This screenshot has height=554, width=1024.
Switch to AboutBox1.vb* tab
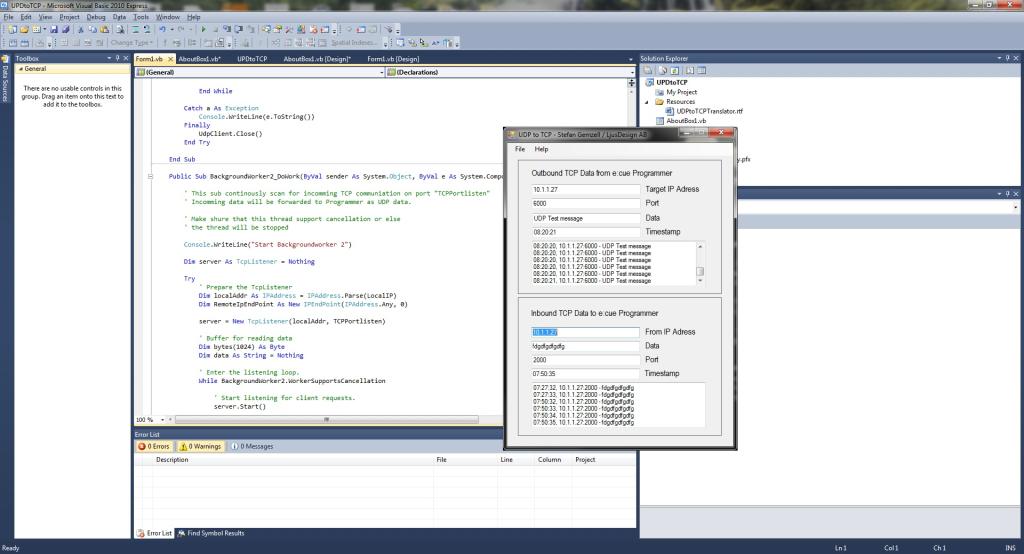(199, 59)
